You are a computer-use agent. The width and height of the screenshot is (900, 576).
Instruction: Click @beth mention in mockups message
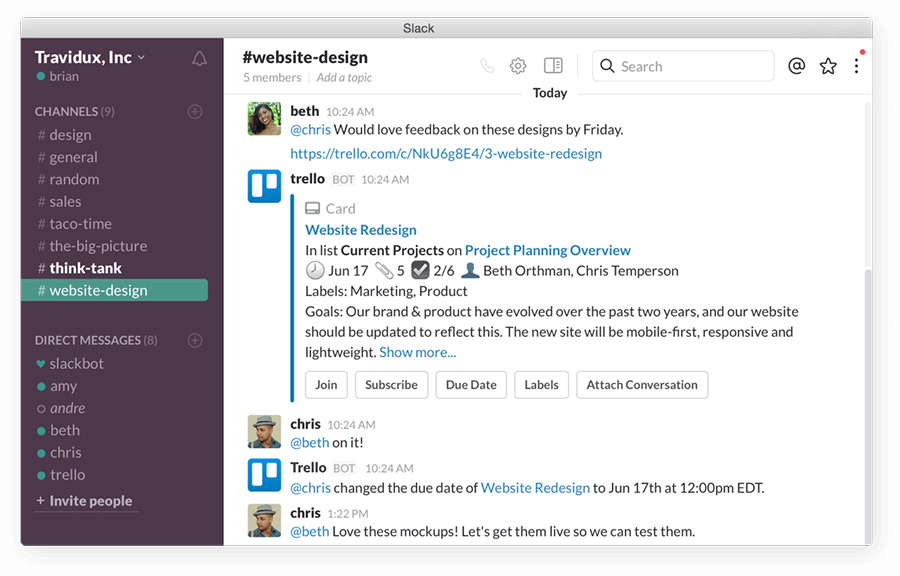point(310,532)
